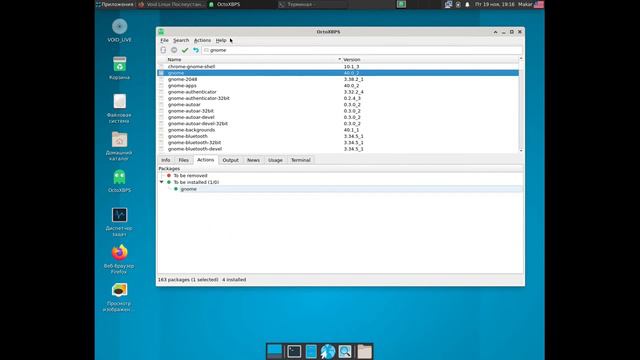Select gnome-autoar-32bit package row
Image resolution: width=640 pixels, height=360 pixels.
(x=338, y=111)
